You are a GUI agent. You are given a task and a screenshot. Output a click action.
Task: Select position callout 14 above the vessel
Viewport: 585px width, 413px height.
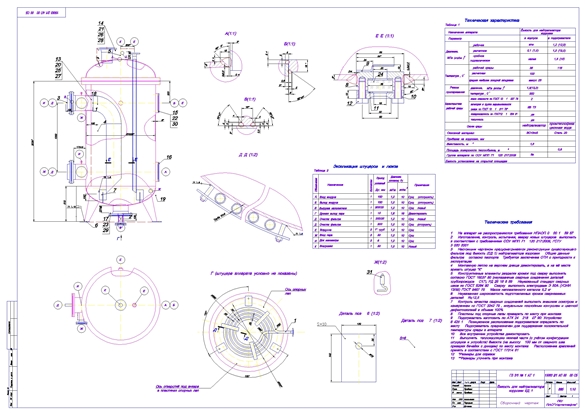coord(101,24)
